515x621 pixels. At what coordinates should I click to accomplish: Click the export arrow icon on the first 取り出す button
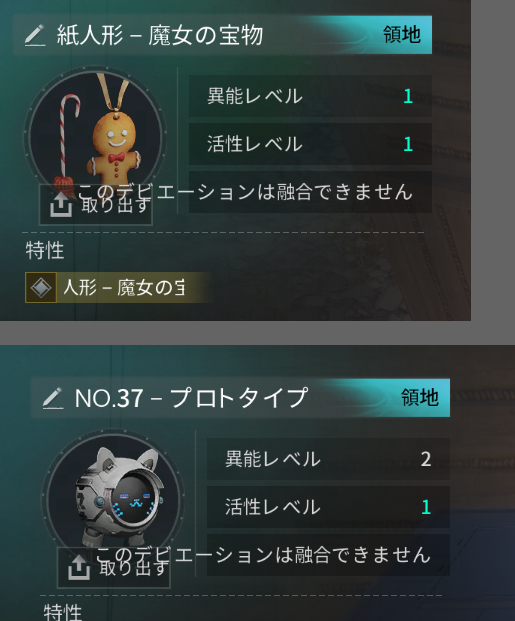tap(61, 206)
